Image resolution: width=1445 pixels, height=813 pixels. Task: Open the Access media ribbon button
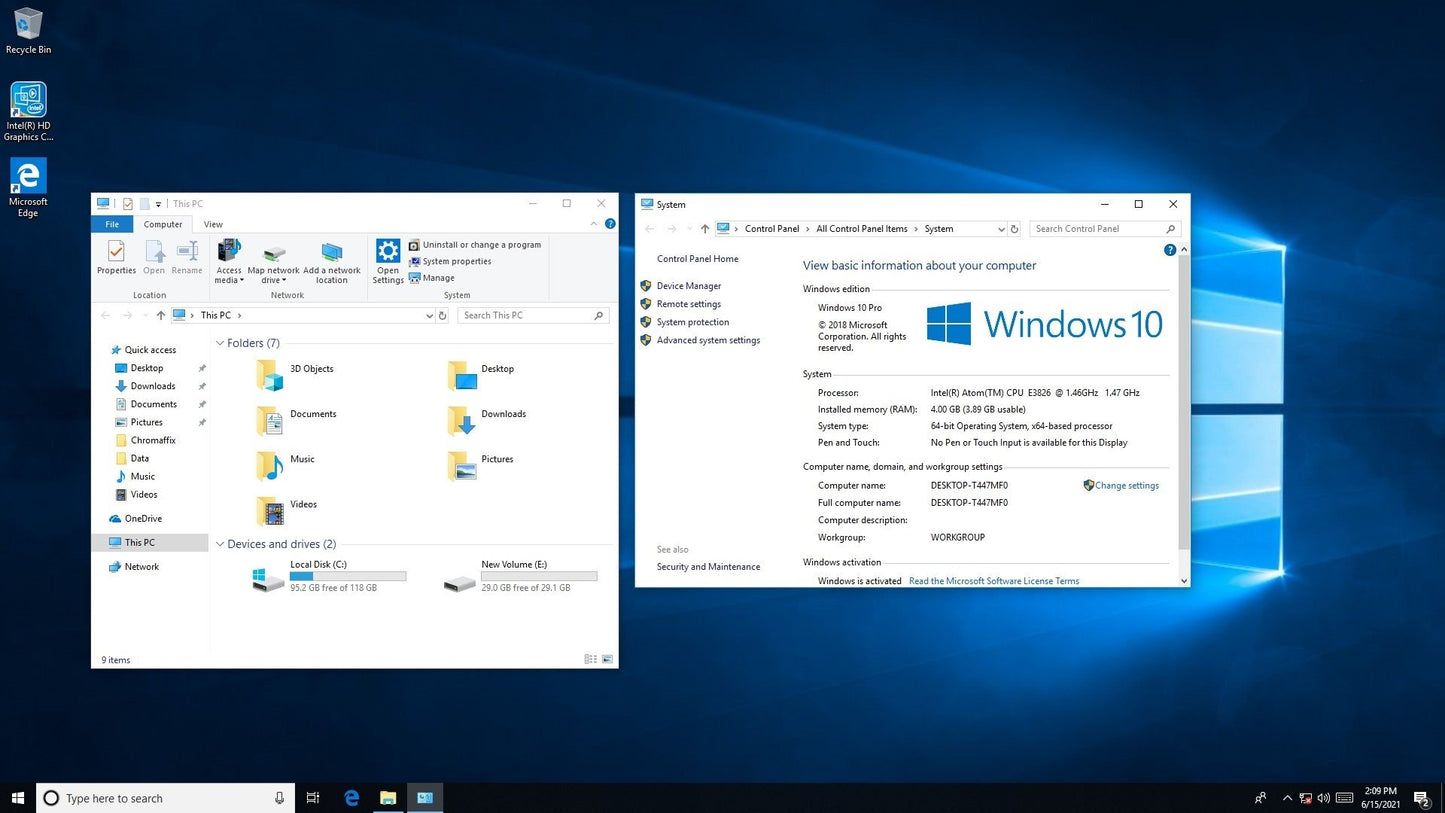point(229,263)
